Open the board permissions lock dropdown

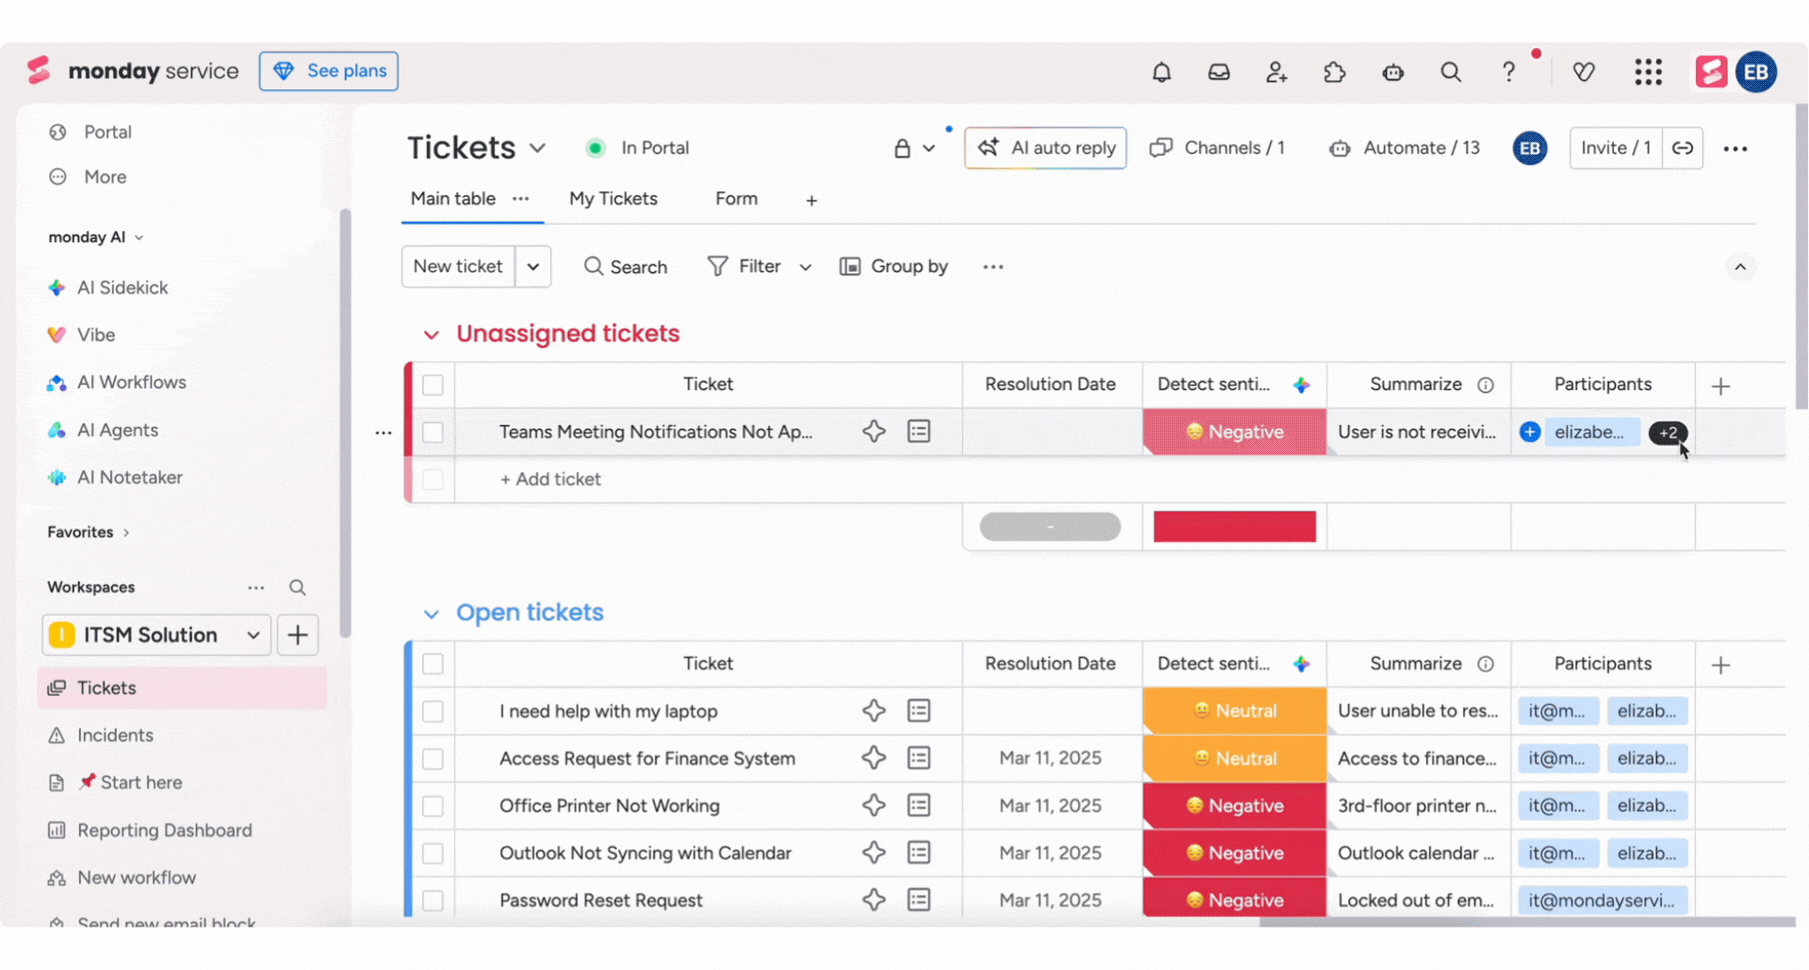tap(915, 149)
